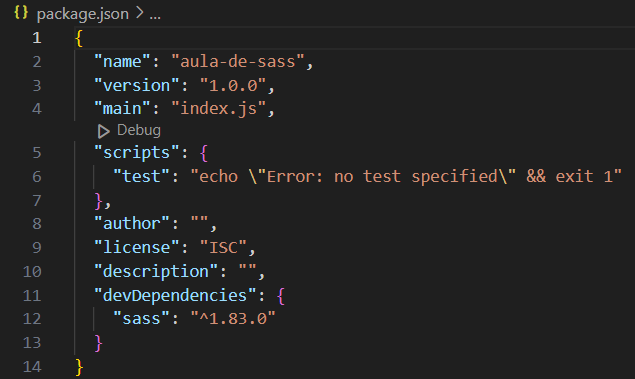Click line number 5 in gutter
Image resolution: width=635 pixels, height=379 pixels.
click(36, 153)
